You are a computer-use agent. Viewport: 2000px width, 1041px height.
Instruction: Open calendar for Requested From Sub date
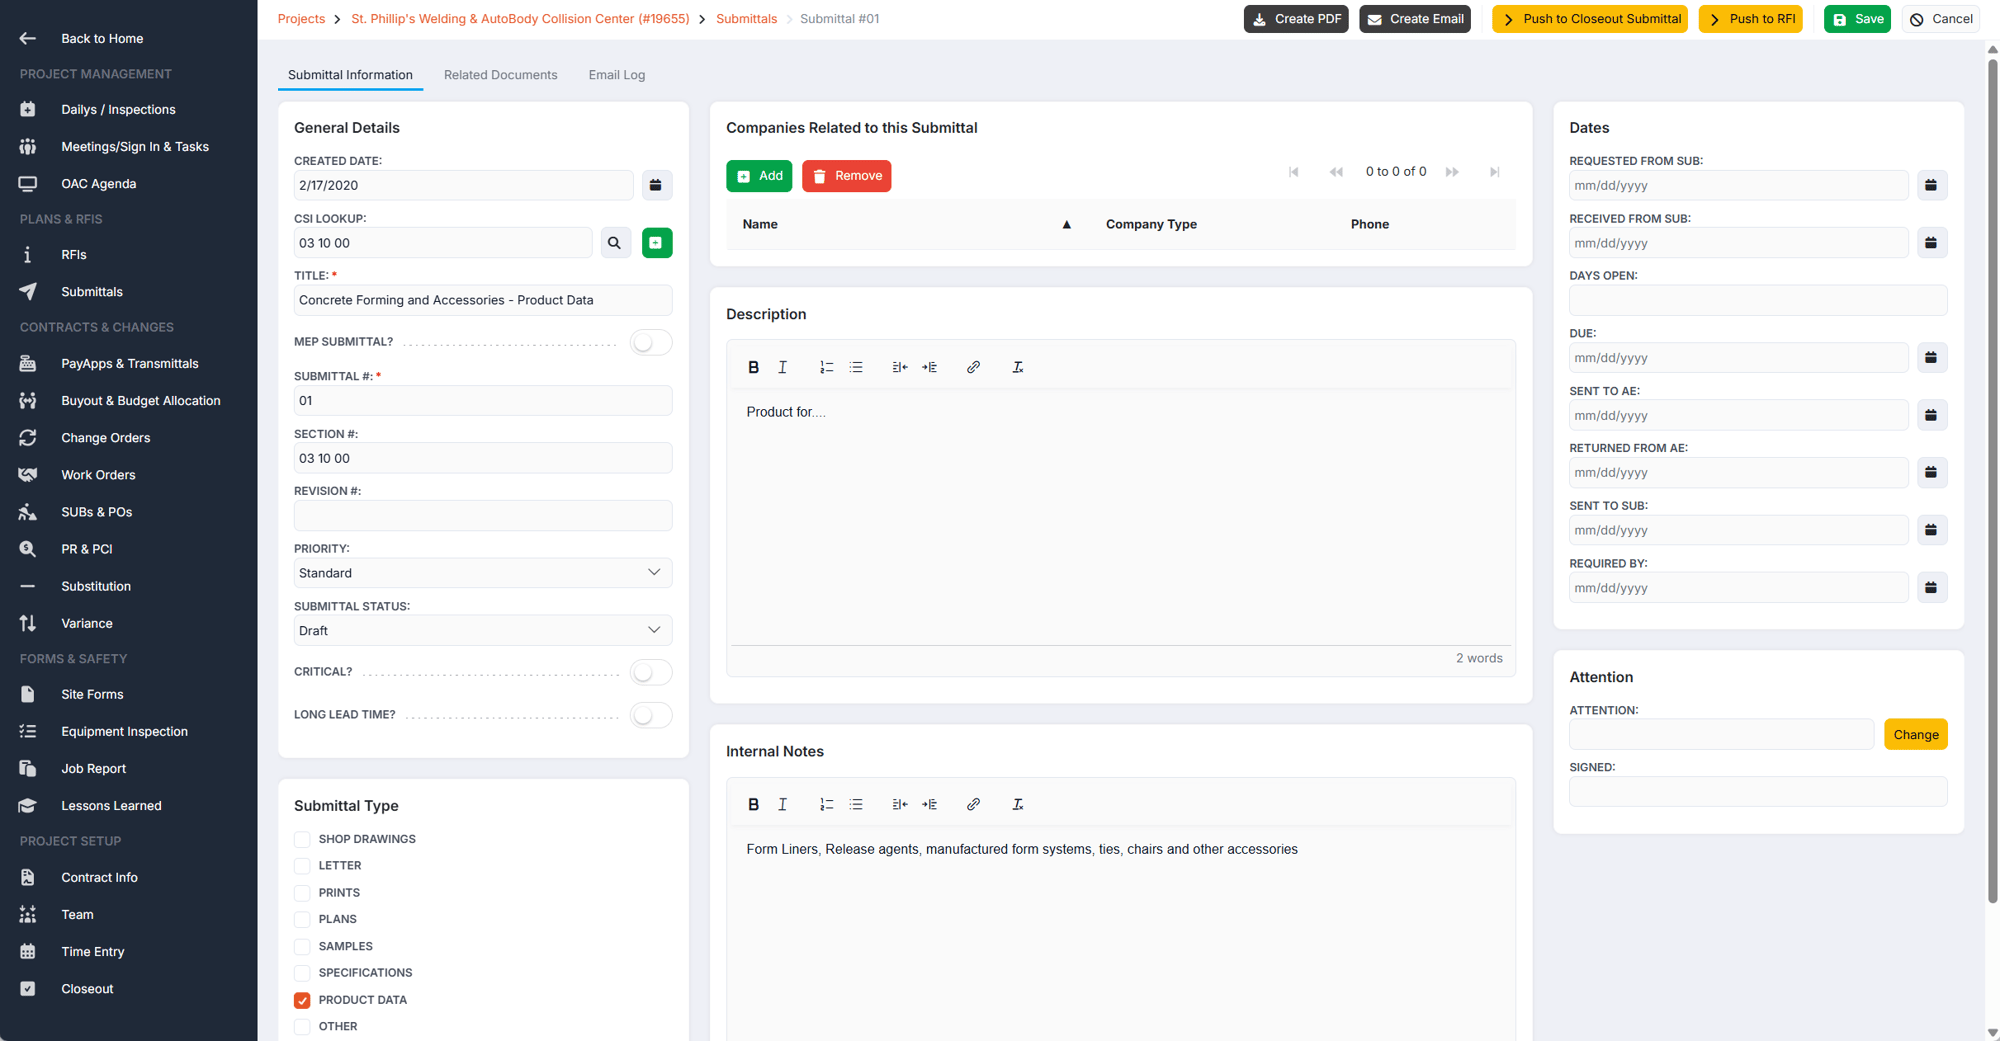click(1931, 185)
